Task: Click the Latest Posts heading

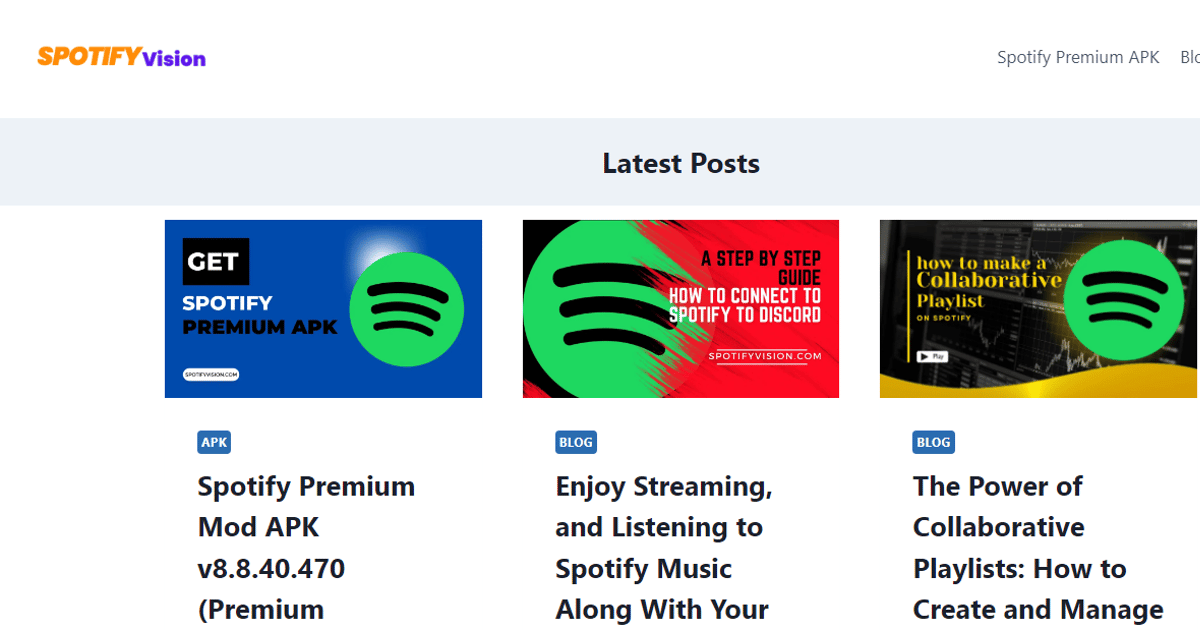Action: pyautogui.click(x=681, y=163)
